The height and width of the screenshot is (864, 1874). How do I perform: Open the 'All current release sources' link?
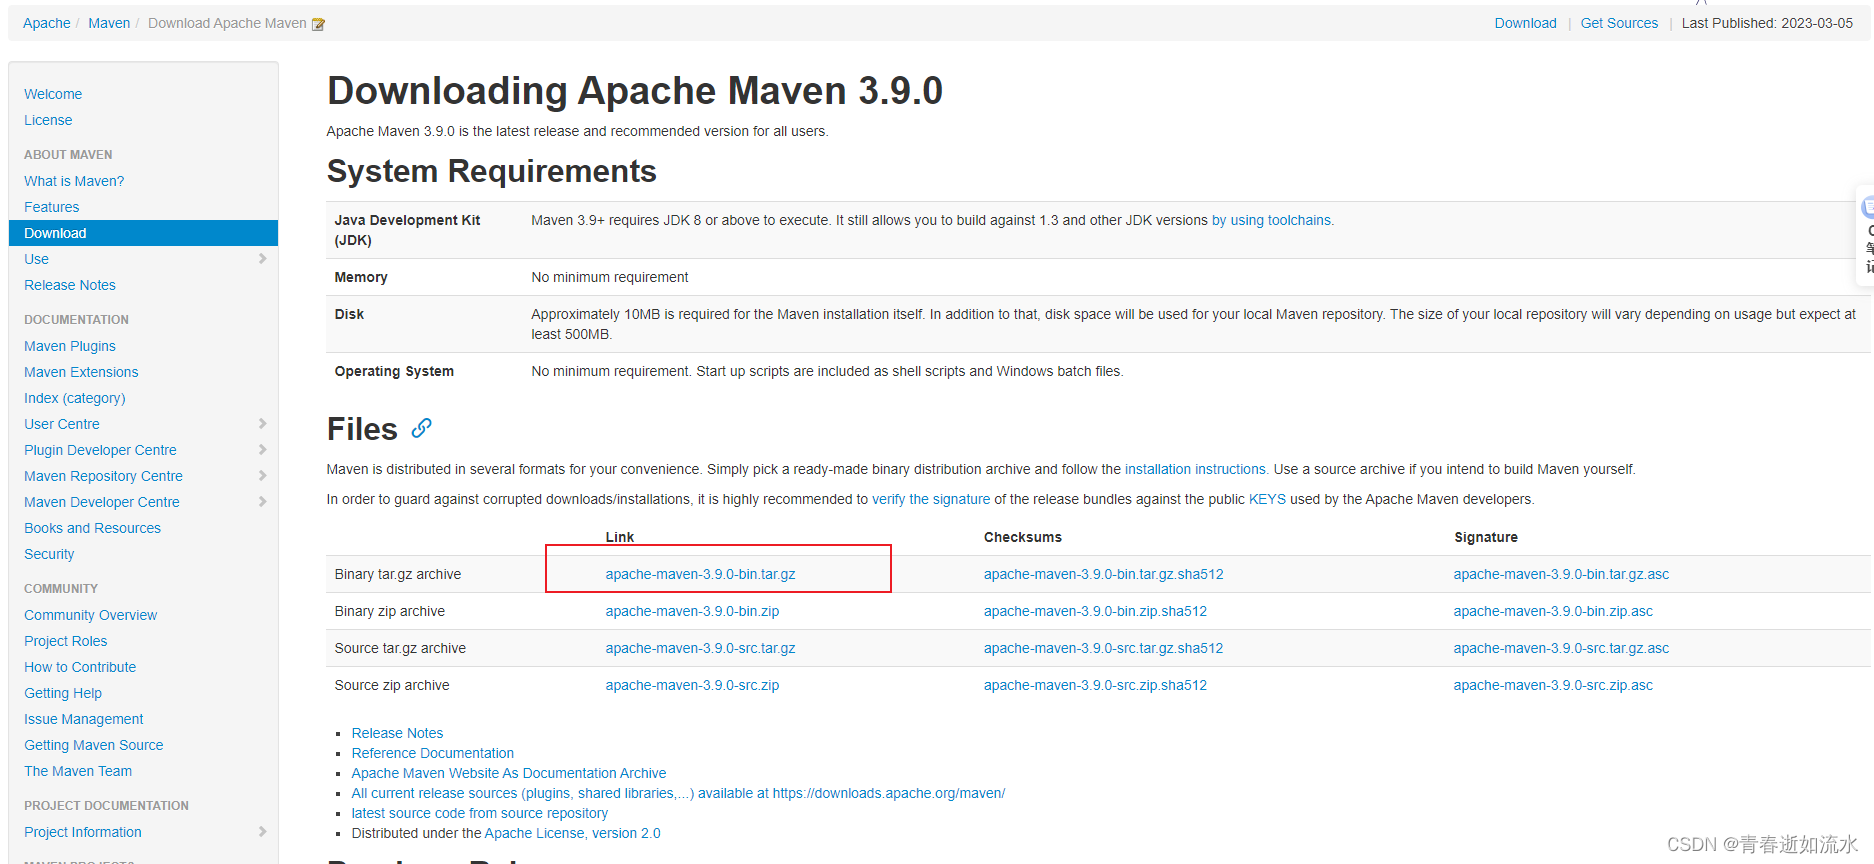pos(678,793)
